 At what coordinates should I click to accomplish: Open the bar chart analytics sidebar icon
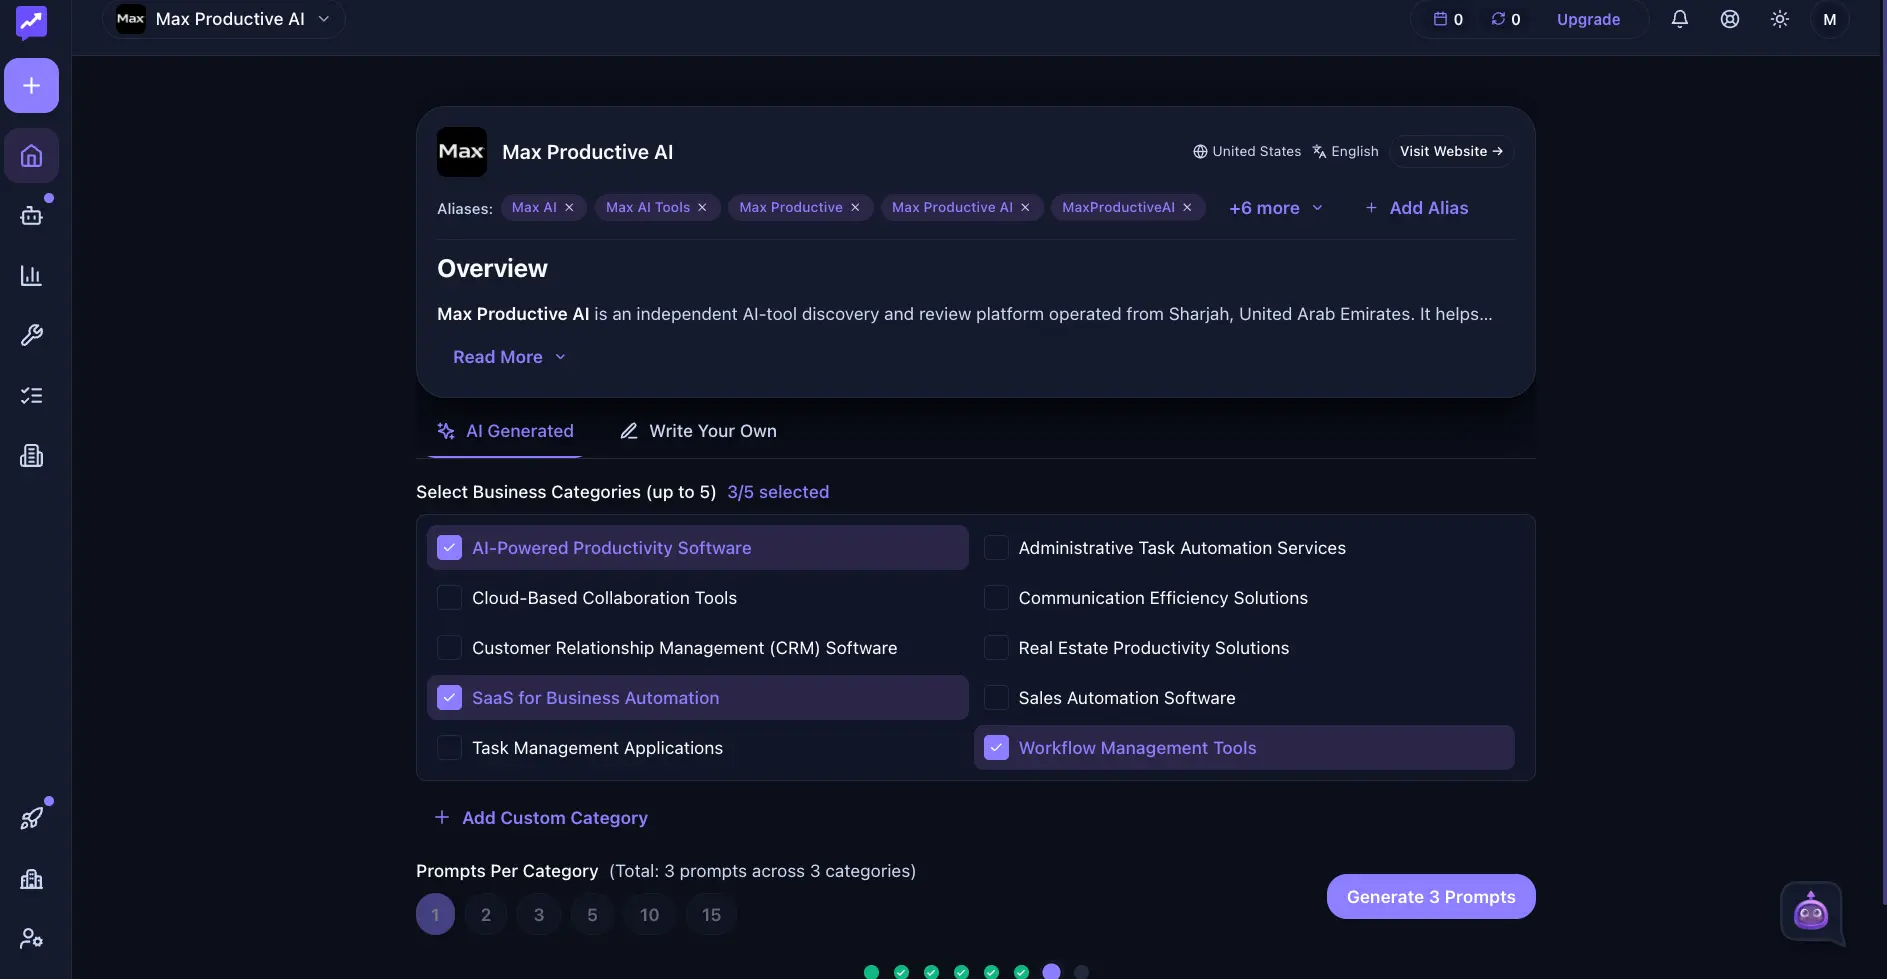pos(31,275)
